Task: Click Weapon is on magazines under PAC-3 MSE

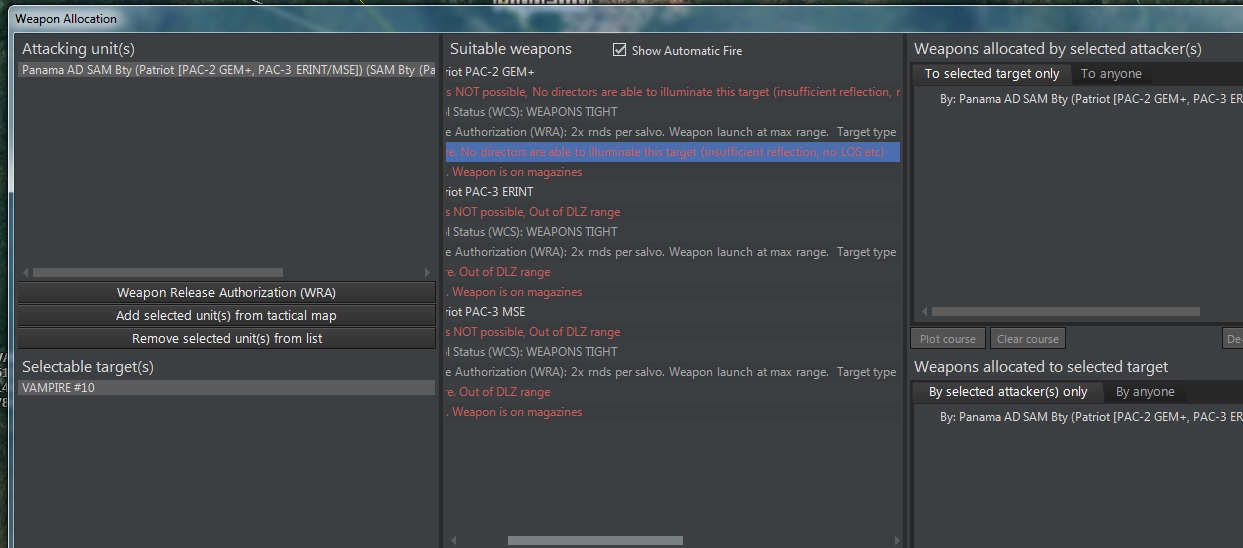Action: [672, 412]
